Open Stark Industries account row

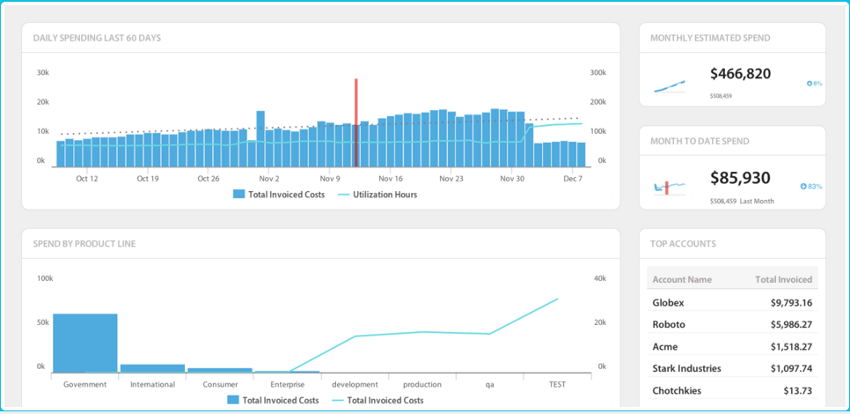[x=732, y=369]
